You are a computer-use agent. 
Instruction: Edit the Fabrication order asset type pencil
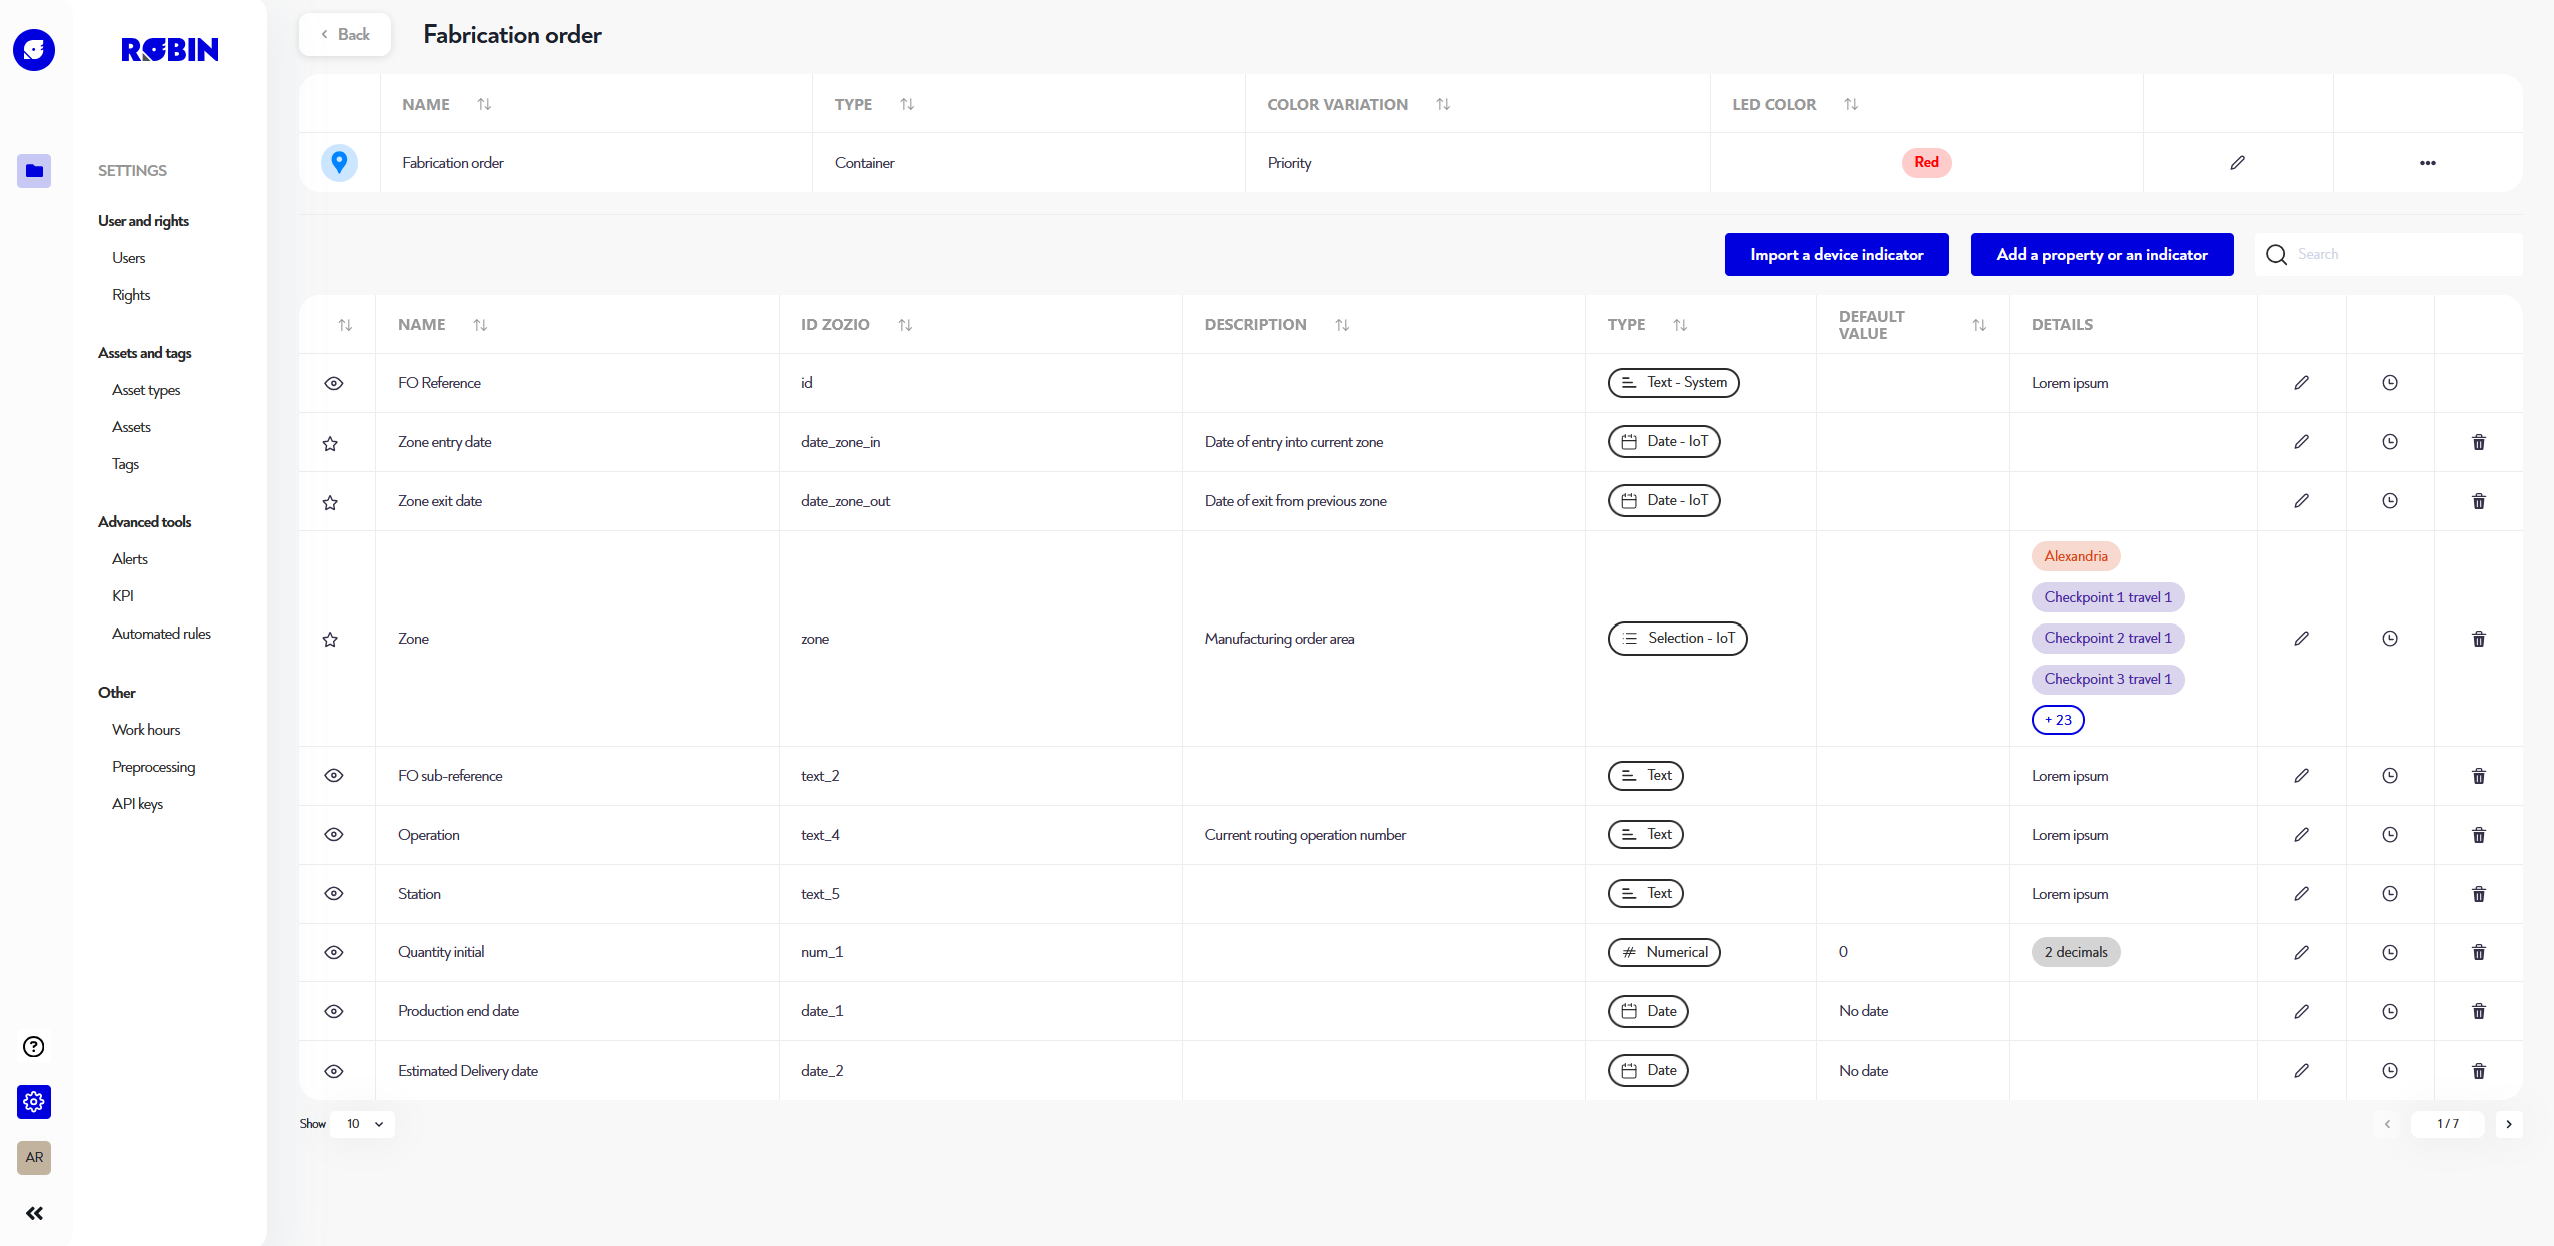(2238, 162)
